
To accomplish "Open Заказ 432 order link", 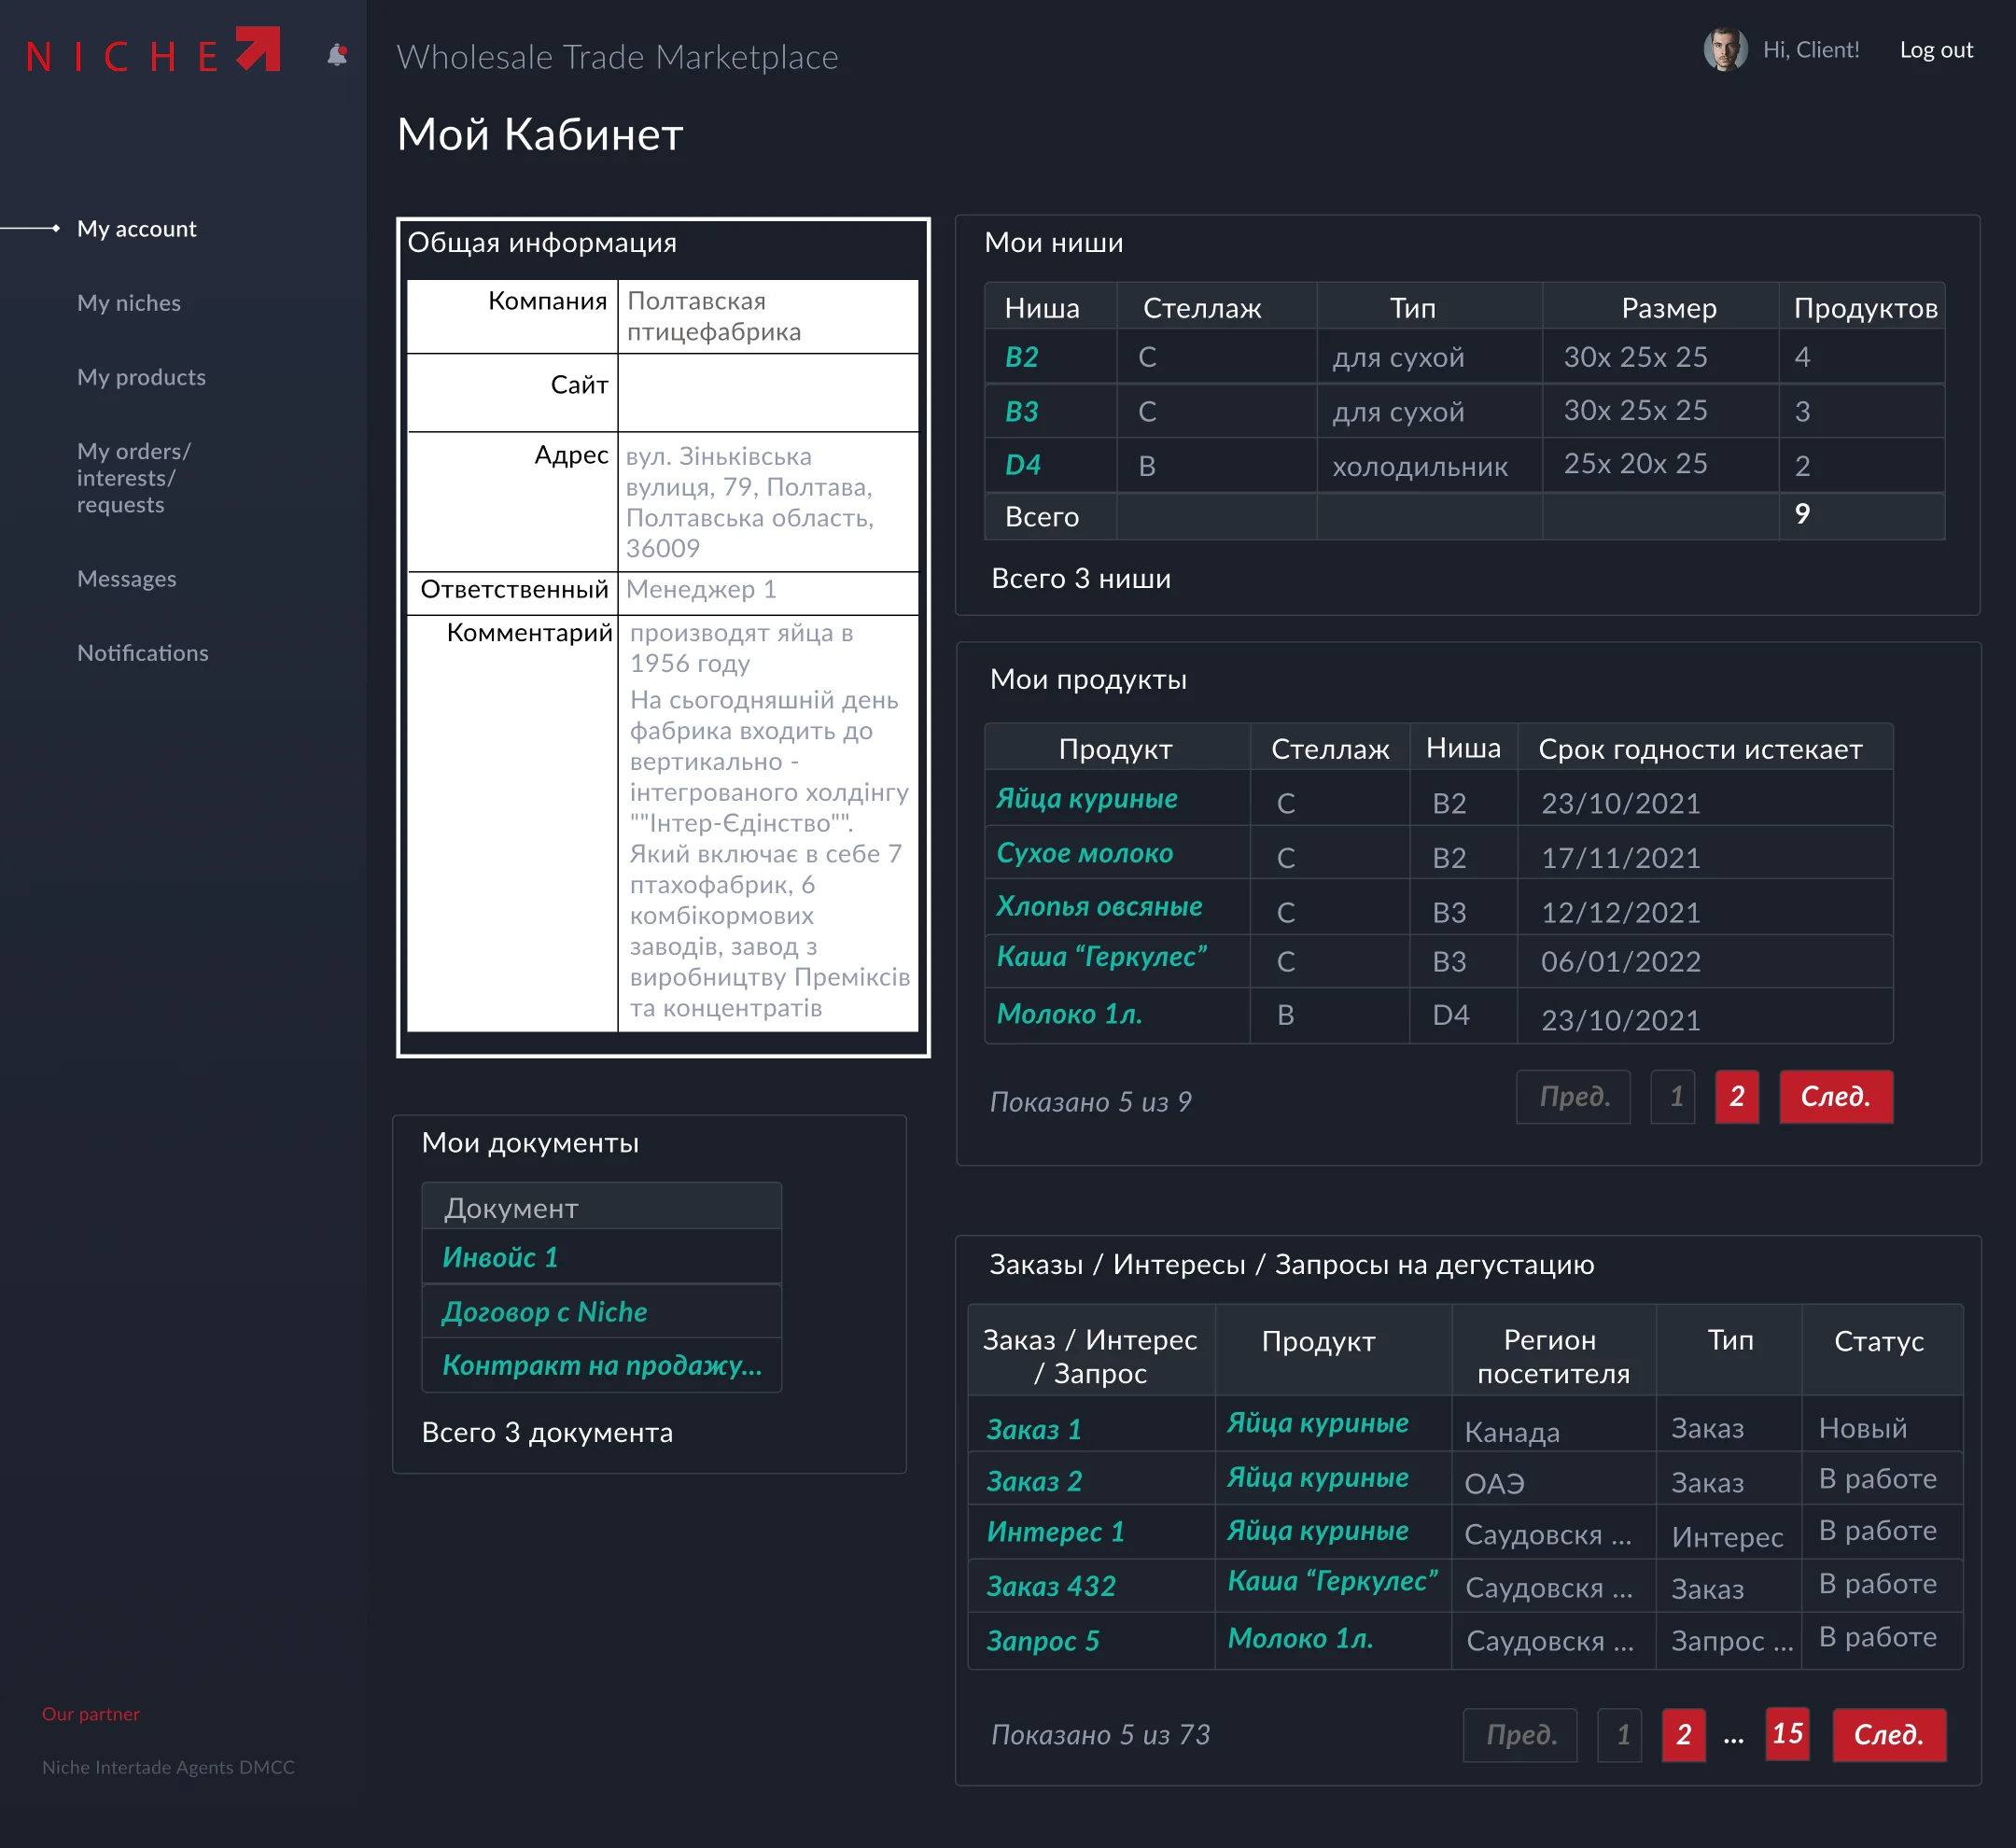I will point(1050,1586).
